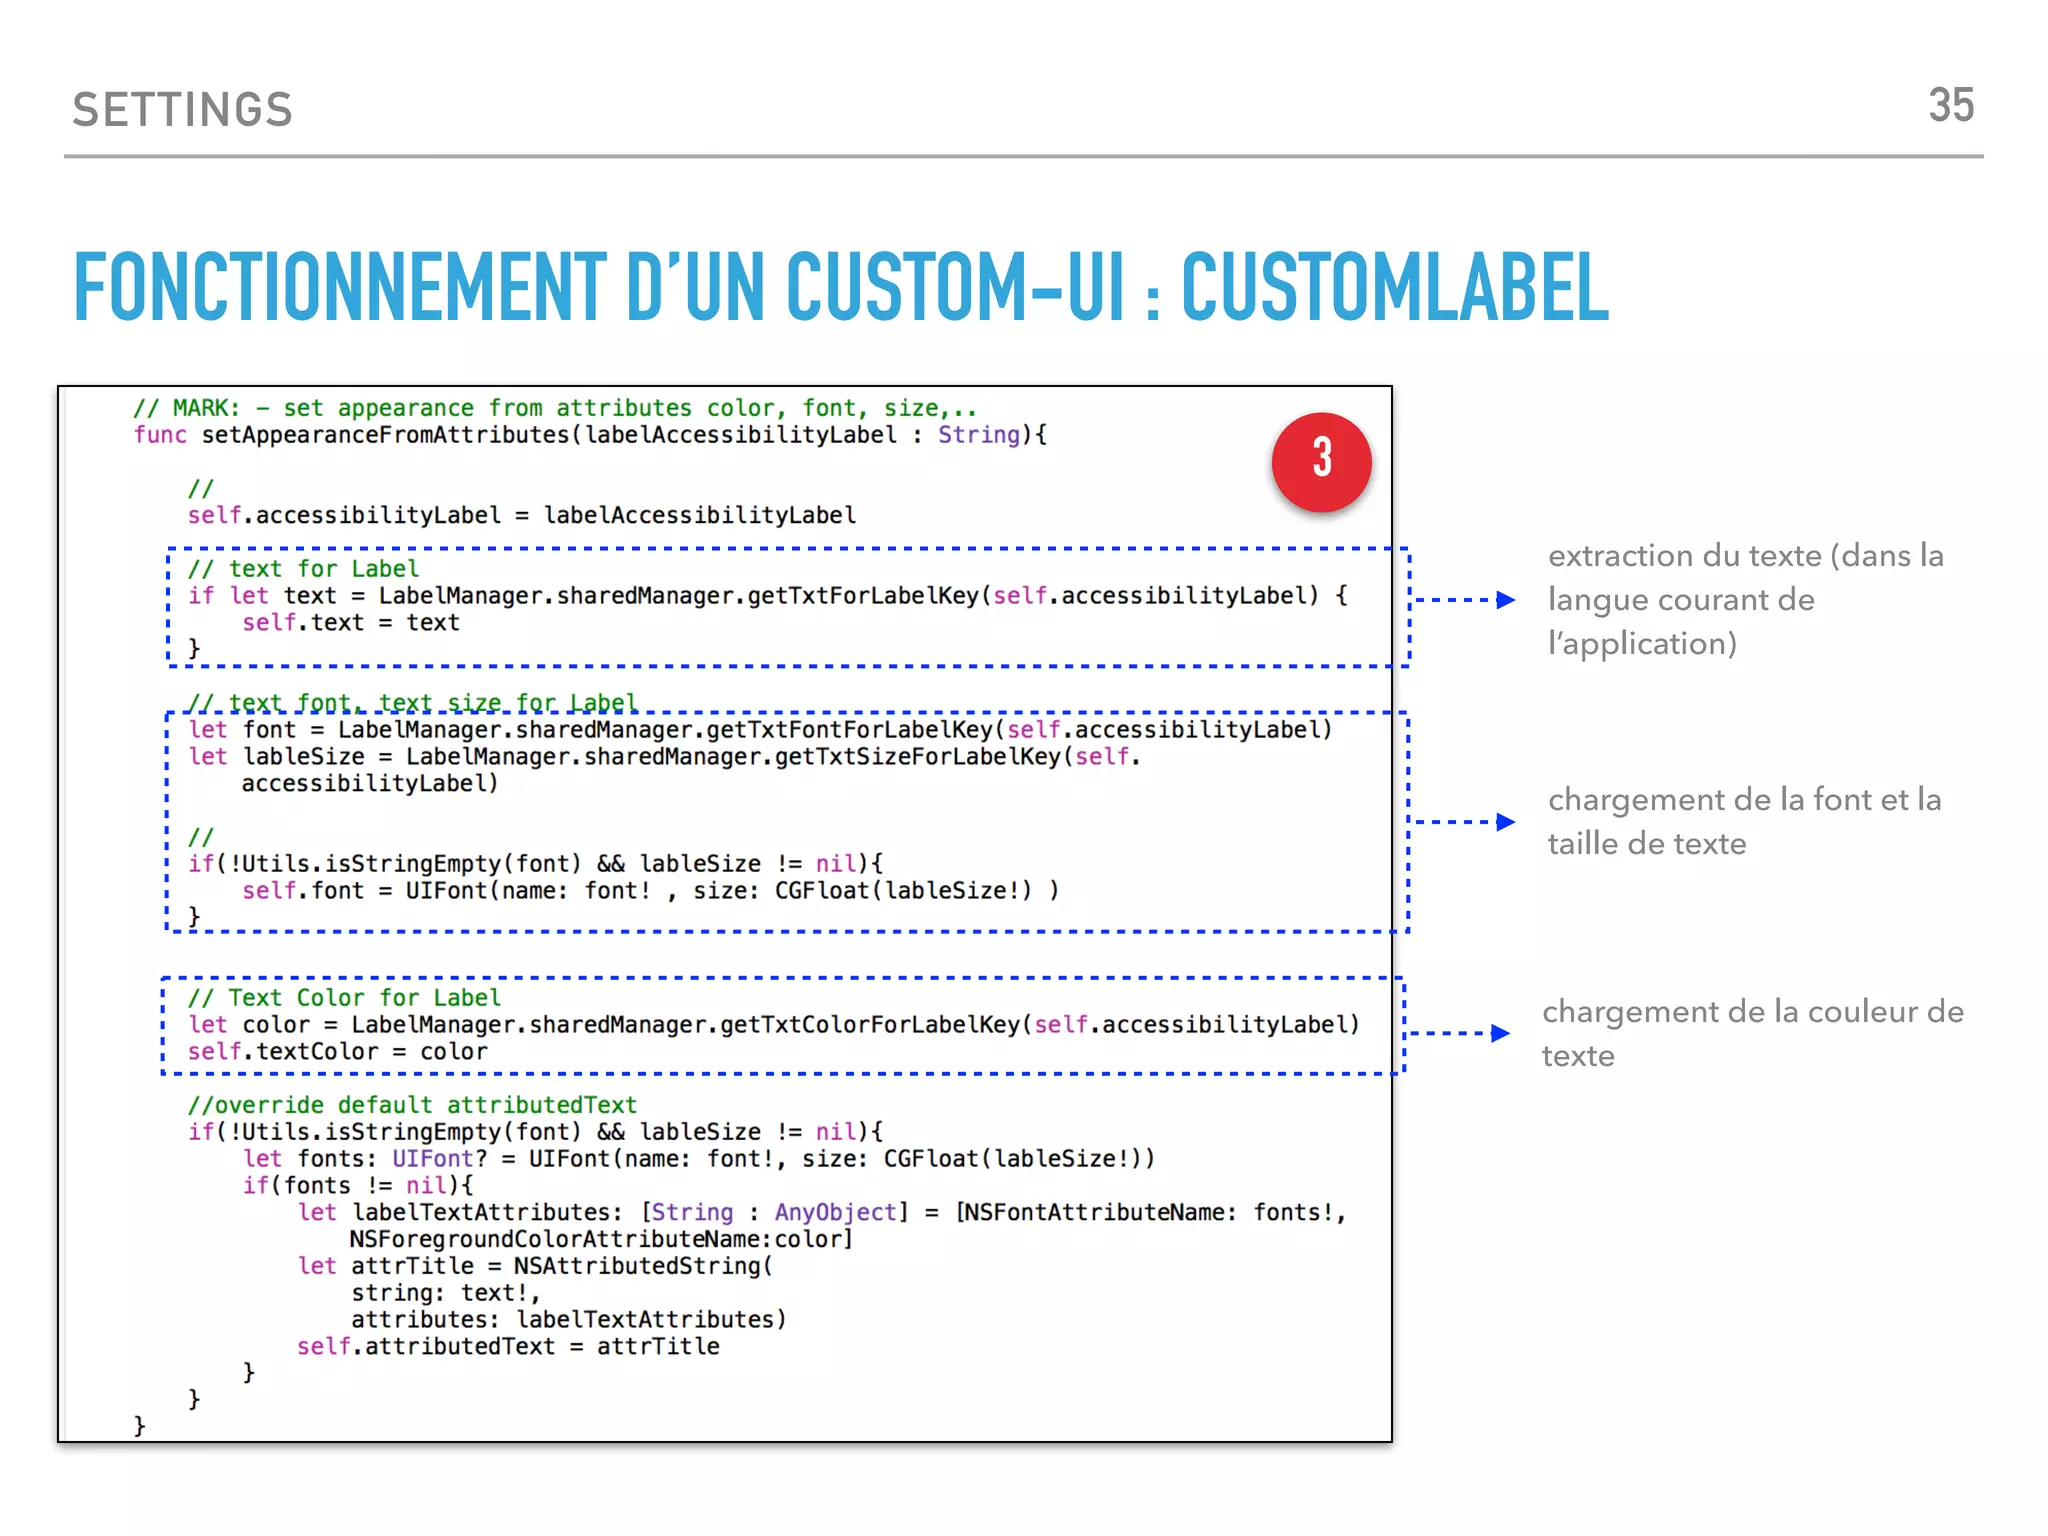Click the 'string: text!,' line
Image resolution: width=2048 pixels, height=1536 pixels.
click(x=446, y=1293)
